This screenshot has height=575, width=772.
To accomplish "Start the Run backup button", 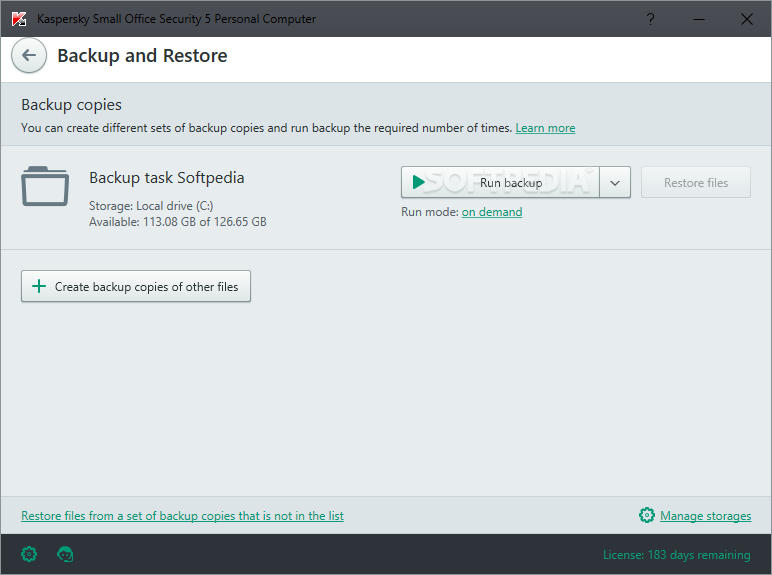I will [x=500, y=183].
